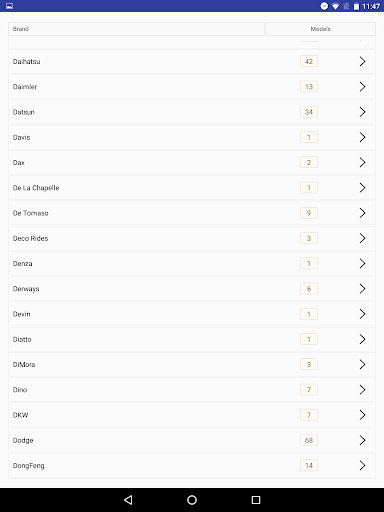Screen dimensions: 384x512
Task: Select the Davis brand name
Action: coord(21,137)
